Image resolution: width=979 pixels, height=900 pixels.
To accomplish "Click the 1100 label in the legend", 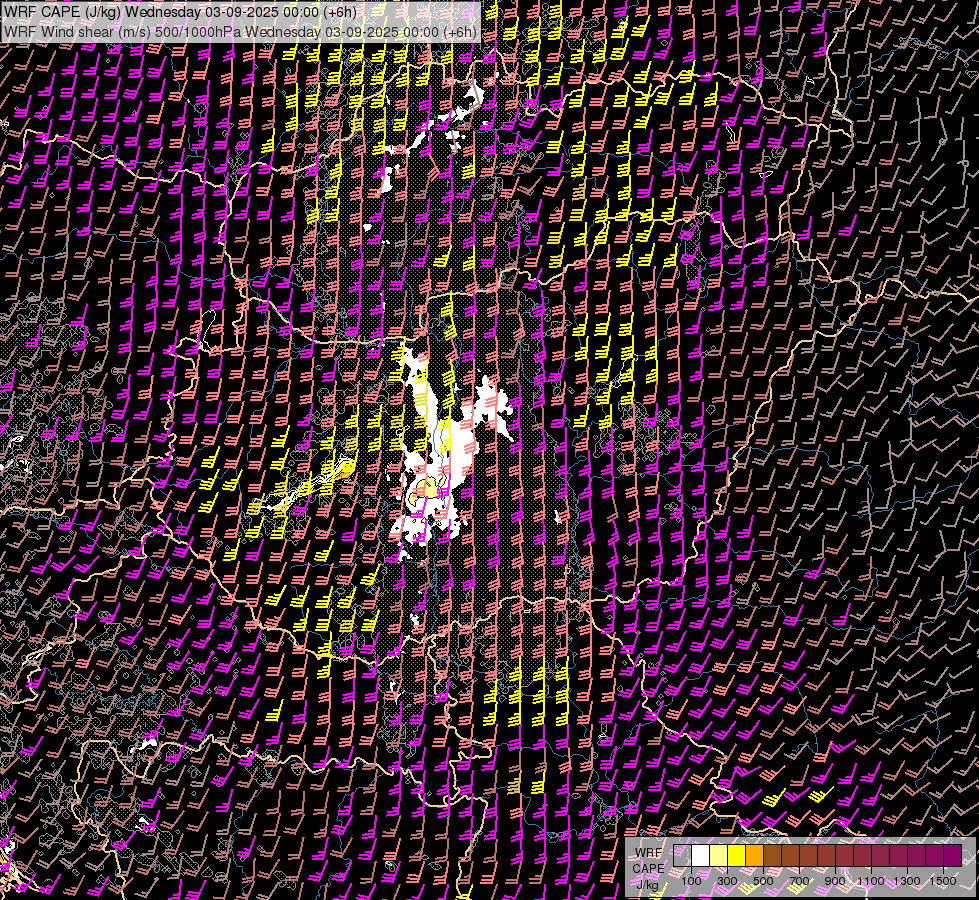I will [x=871, y=881].
